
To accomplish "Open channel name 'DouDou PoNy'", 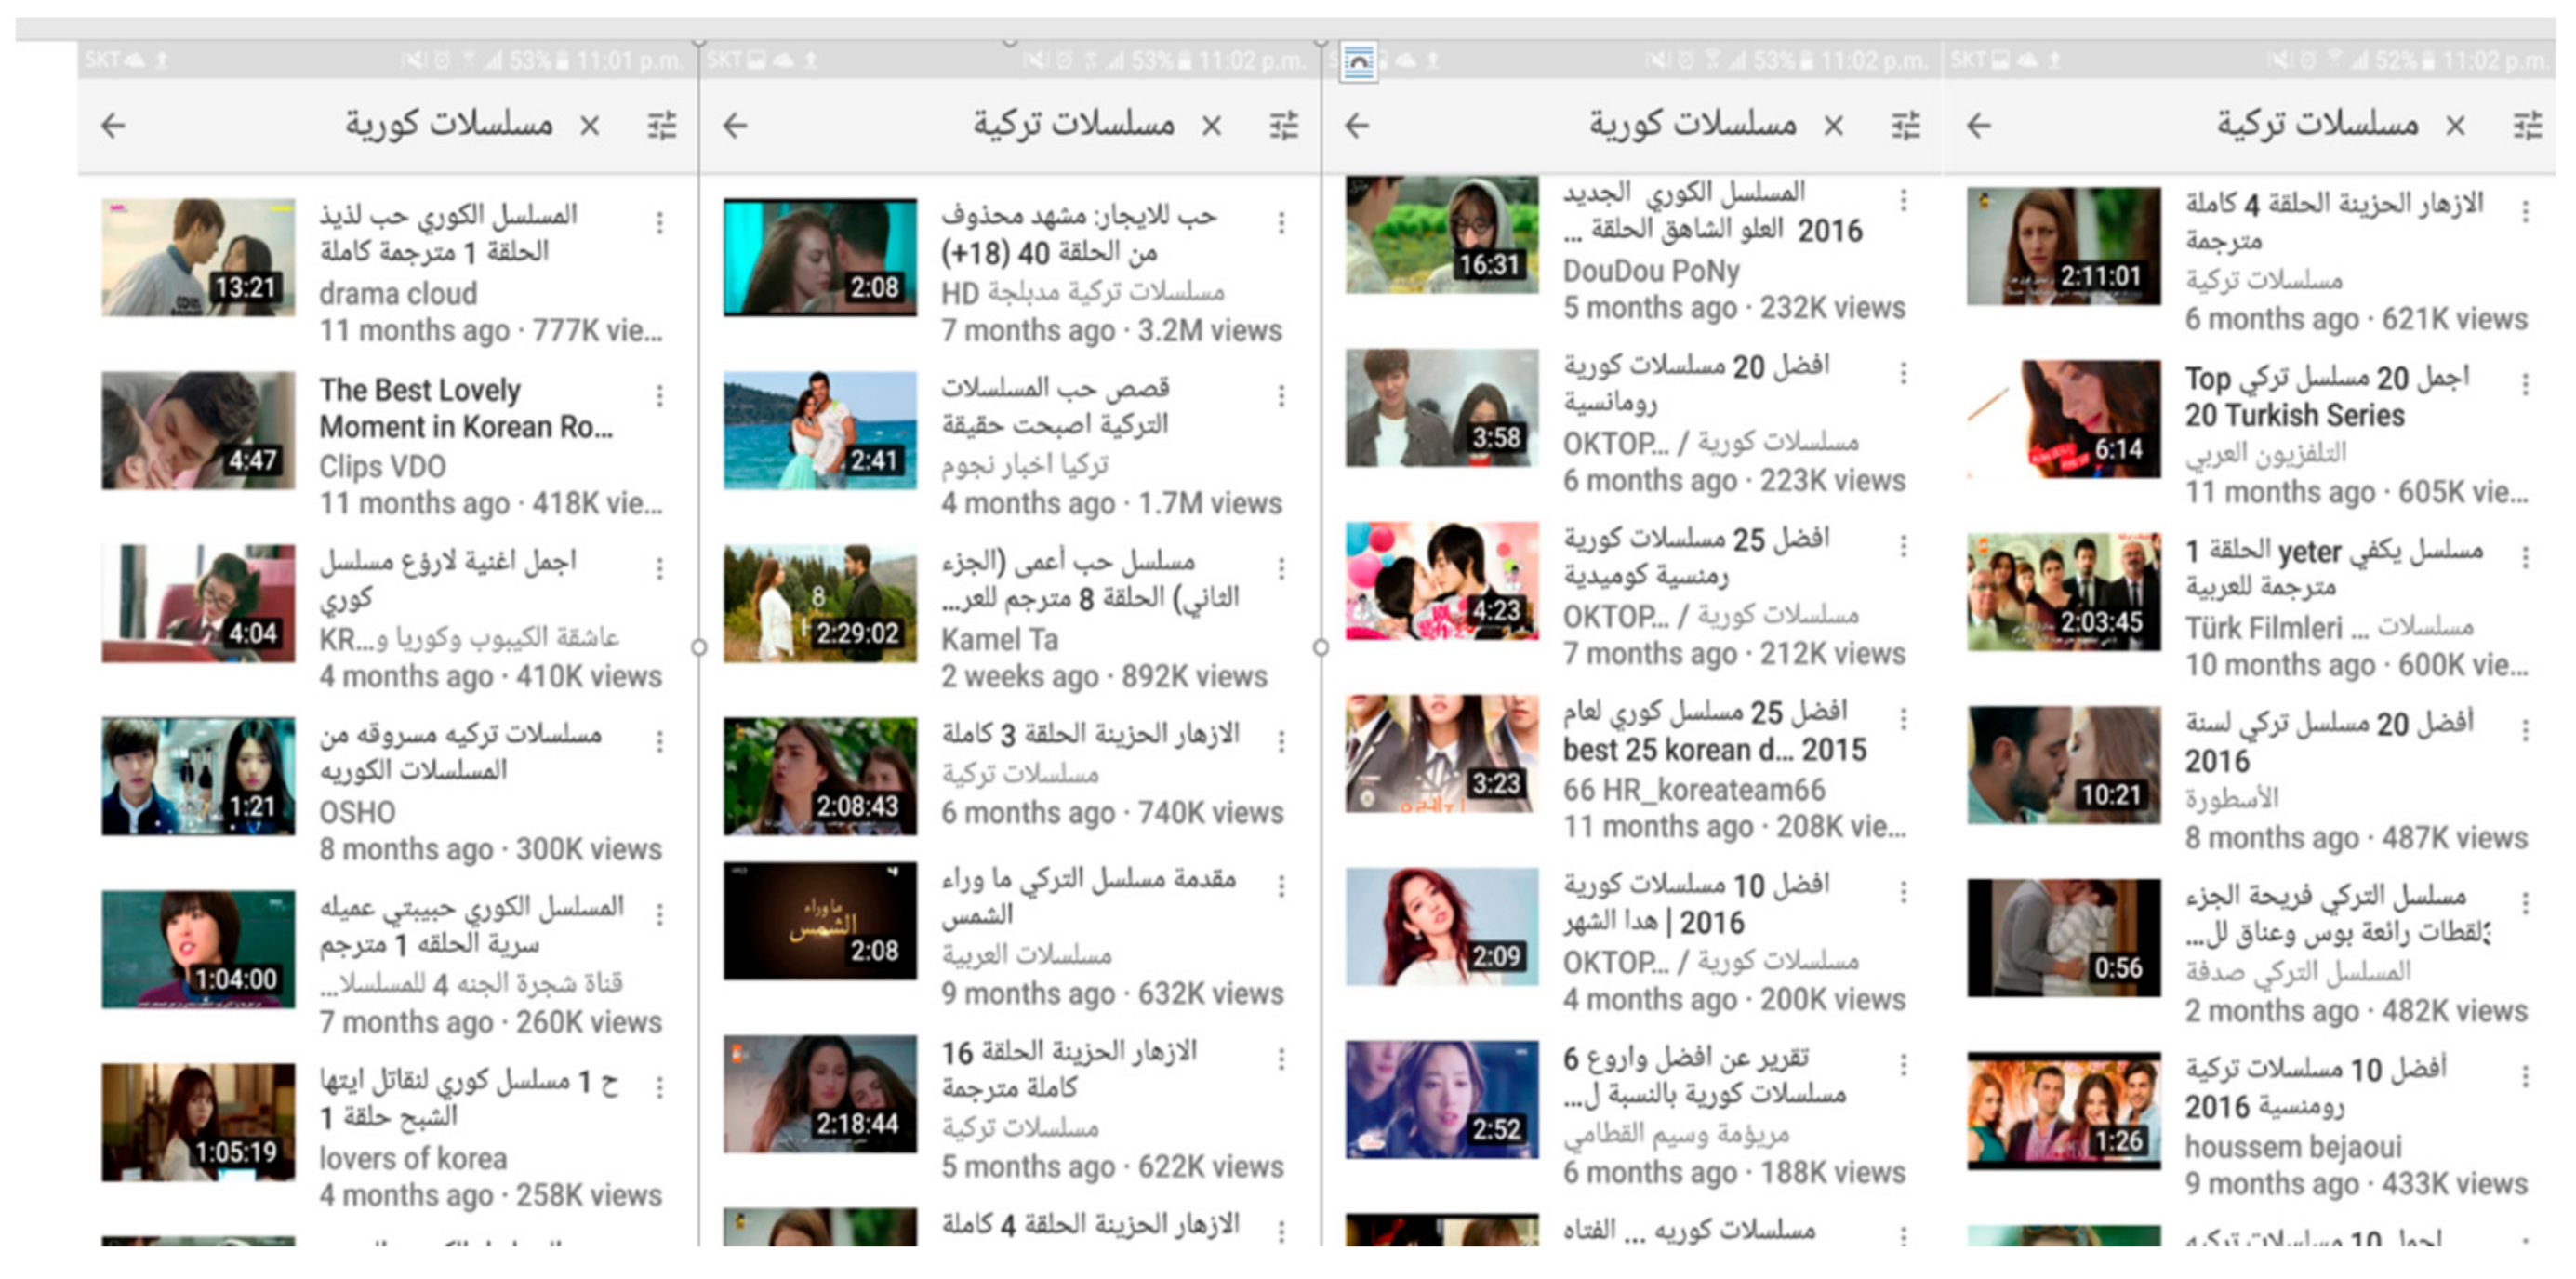I will pos(1651,271).
